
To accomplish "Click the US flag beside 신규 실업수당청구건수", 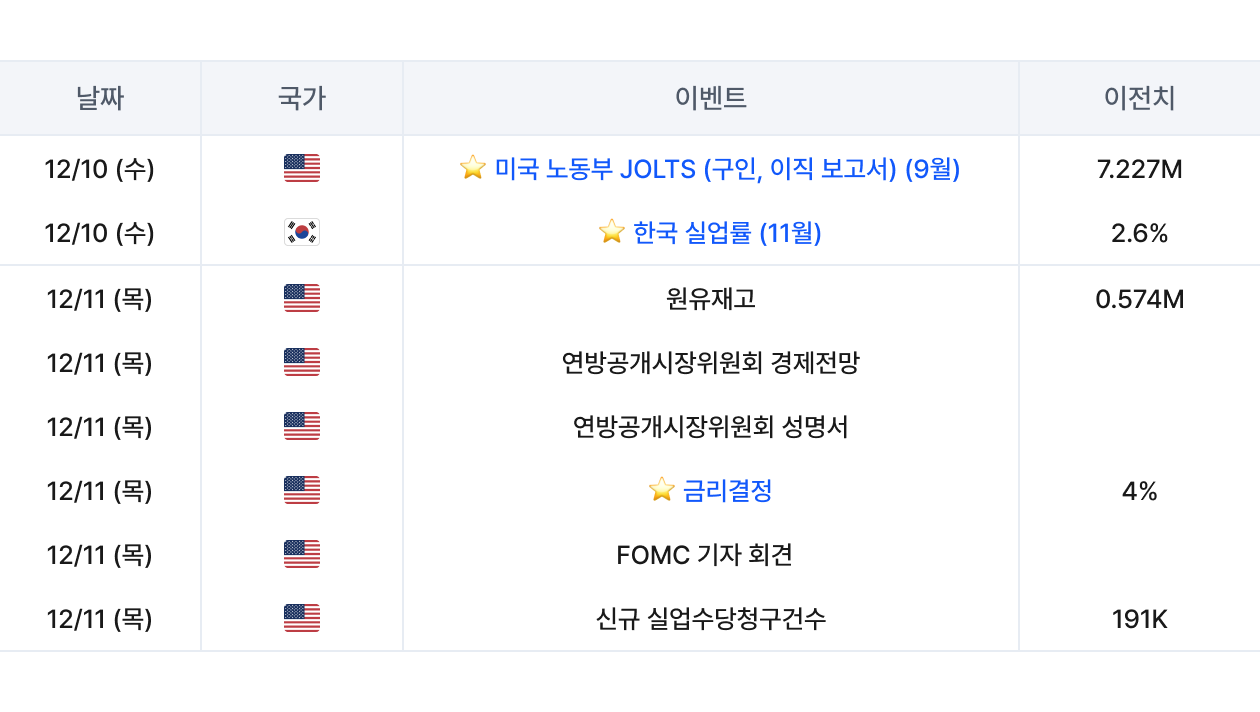I will coord(301,619).
